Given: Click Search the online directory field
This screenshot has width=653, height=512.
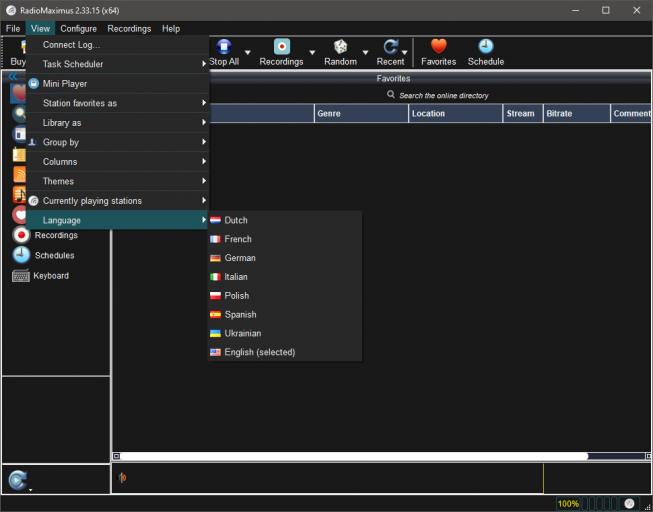Looking at the screenshot, I should tap(444, 95).
